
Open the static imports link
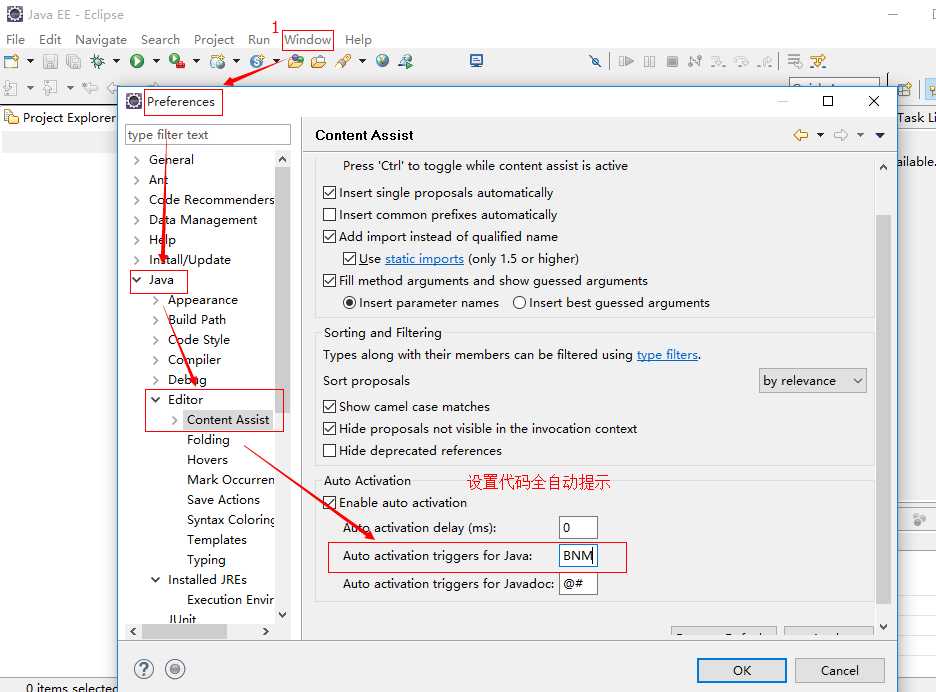424,259
